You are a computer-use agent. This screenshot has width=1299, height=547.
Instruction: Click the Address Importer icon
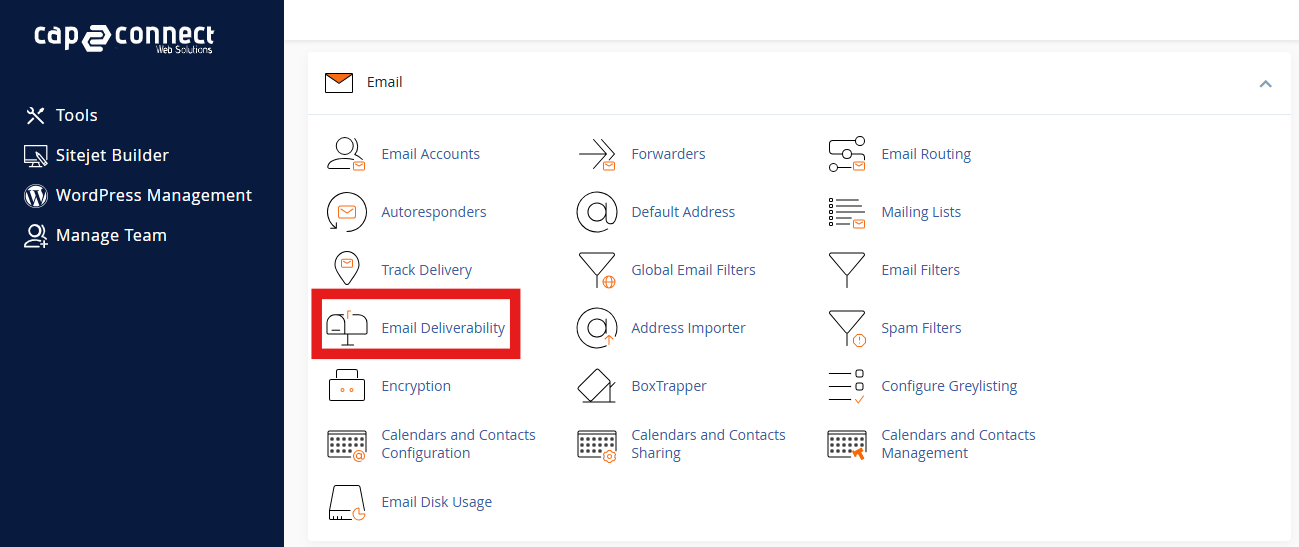[597, 328]
